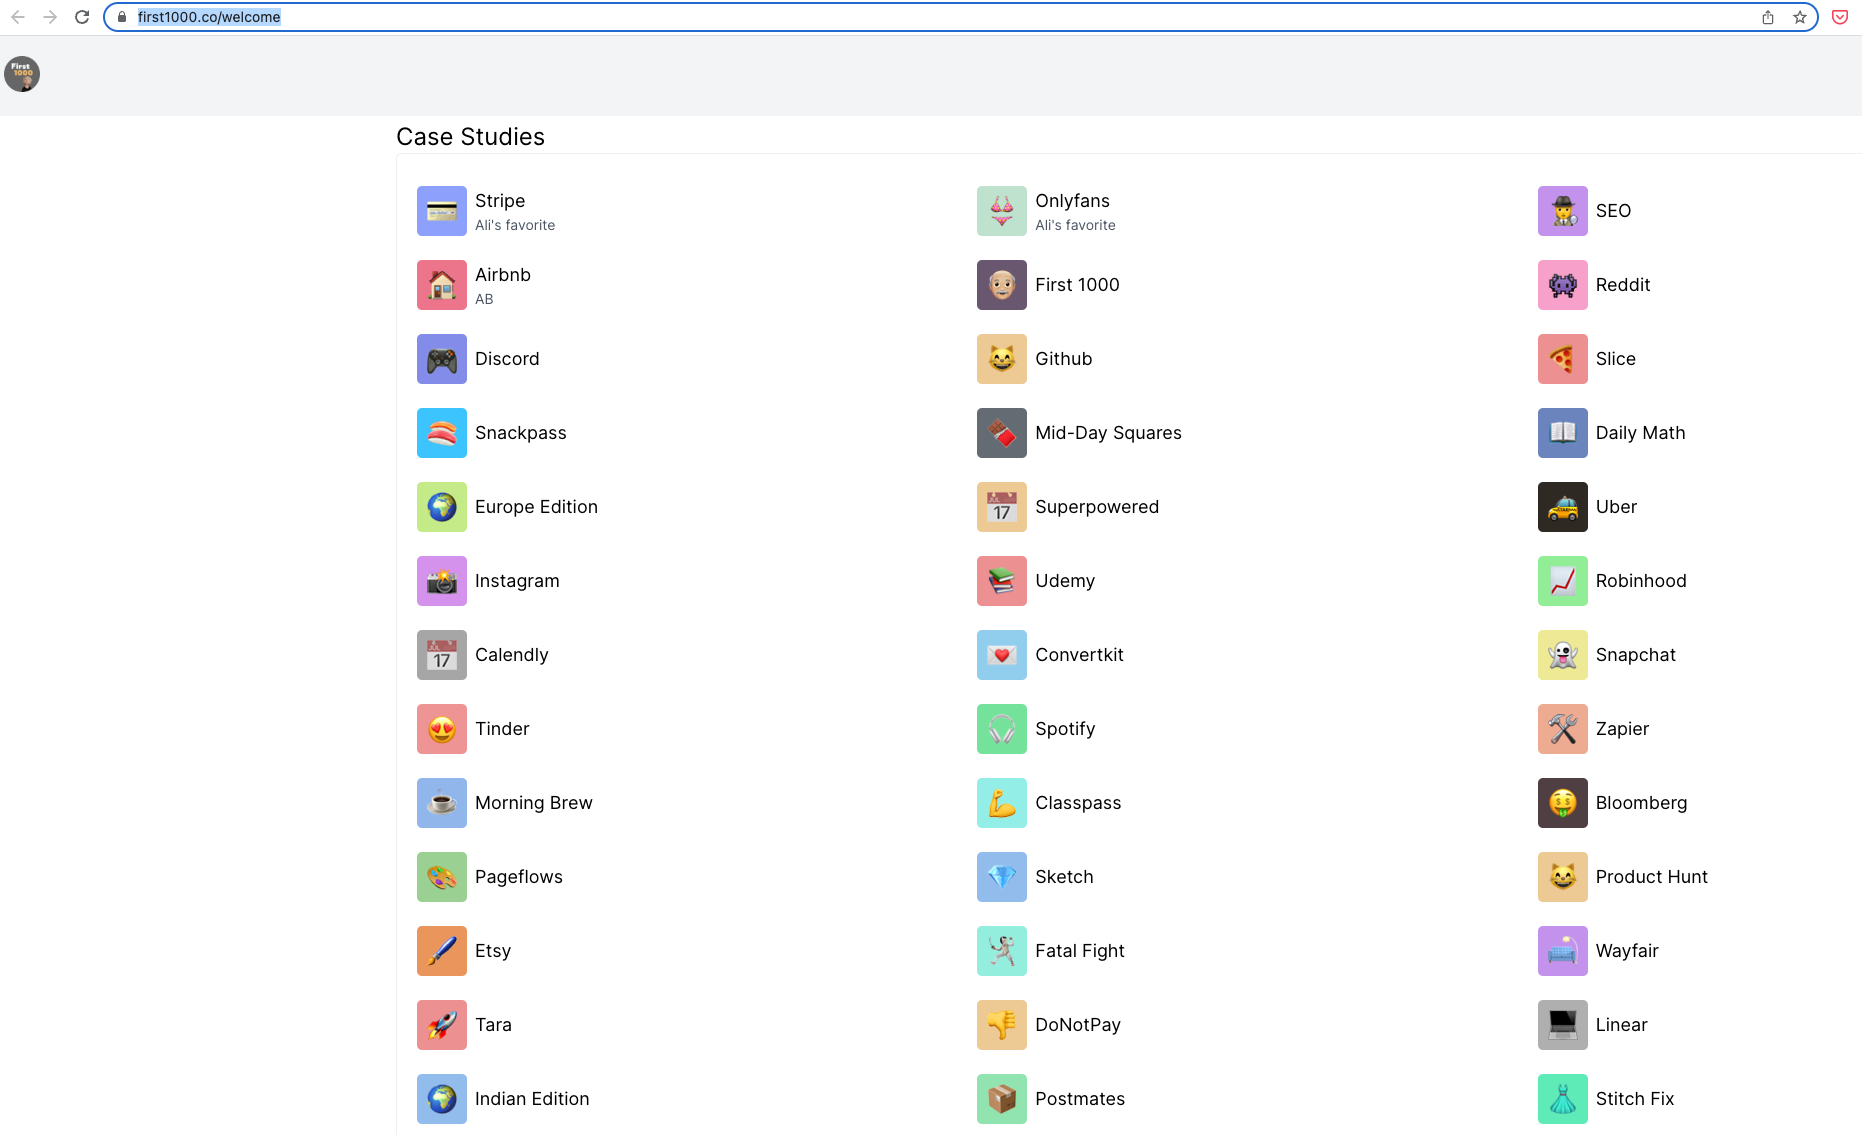Click the share icon in address bar
Screen dimensions: 1862x1135
[1768, 17]
